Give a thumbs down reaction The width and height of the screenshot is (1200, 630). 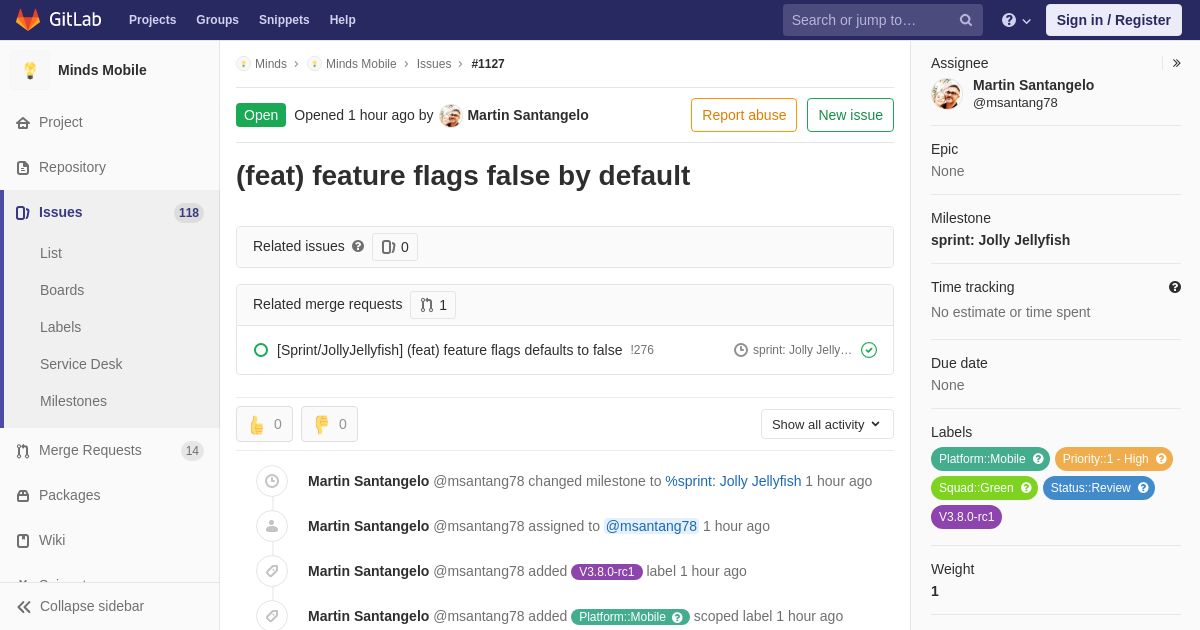coord(330,424)
